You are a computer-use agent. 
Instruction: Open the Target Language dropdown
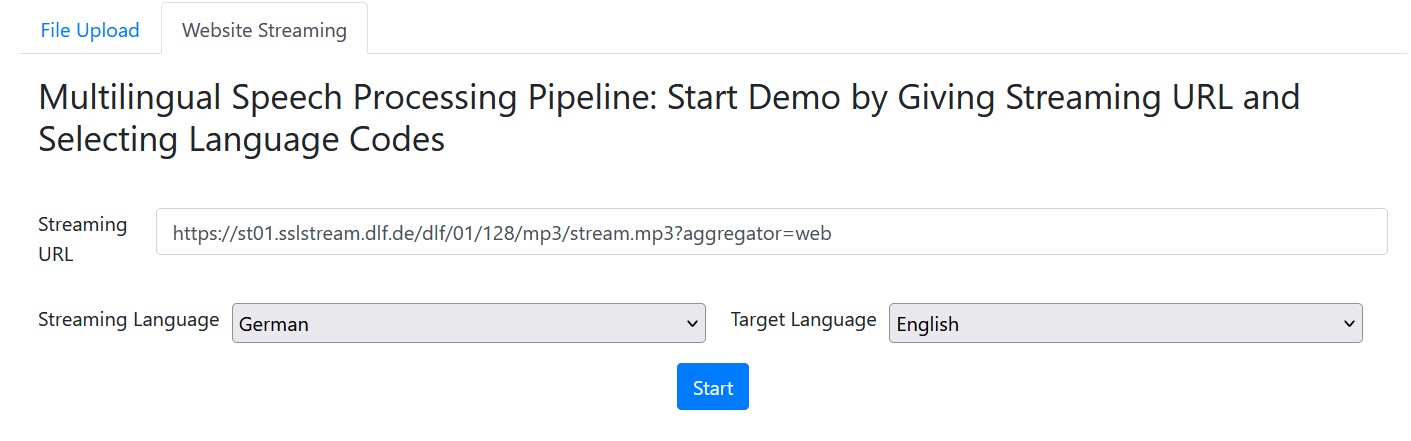(1126, 323)
